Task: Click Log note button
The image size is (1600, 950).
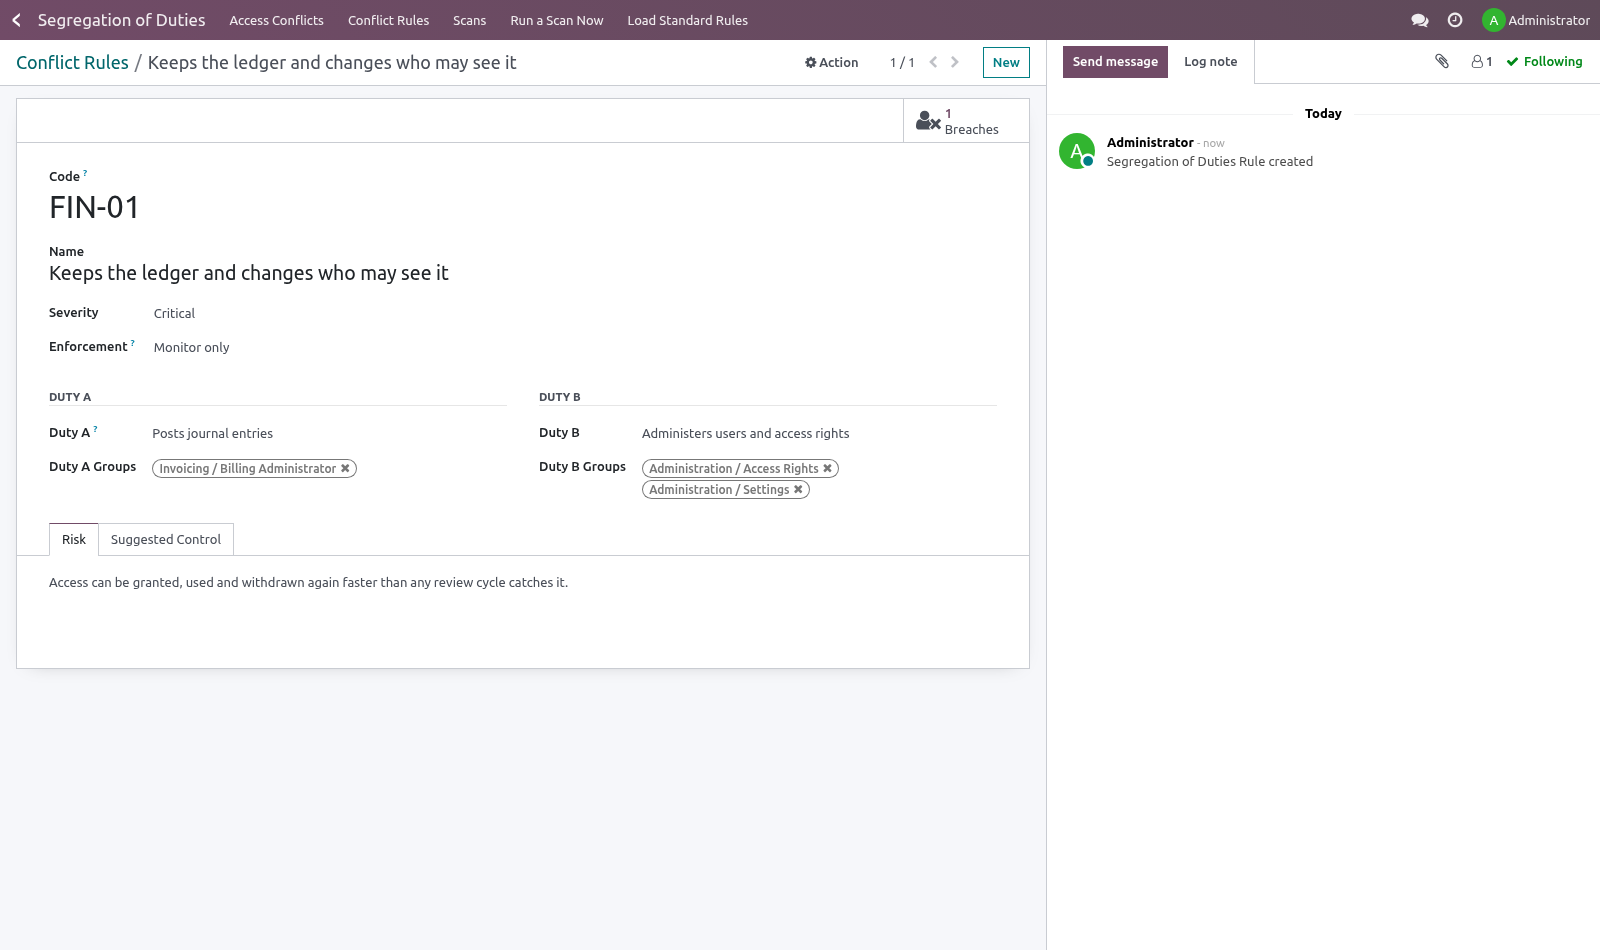Action: pyautogui.click(x=1210, y=62)
